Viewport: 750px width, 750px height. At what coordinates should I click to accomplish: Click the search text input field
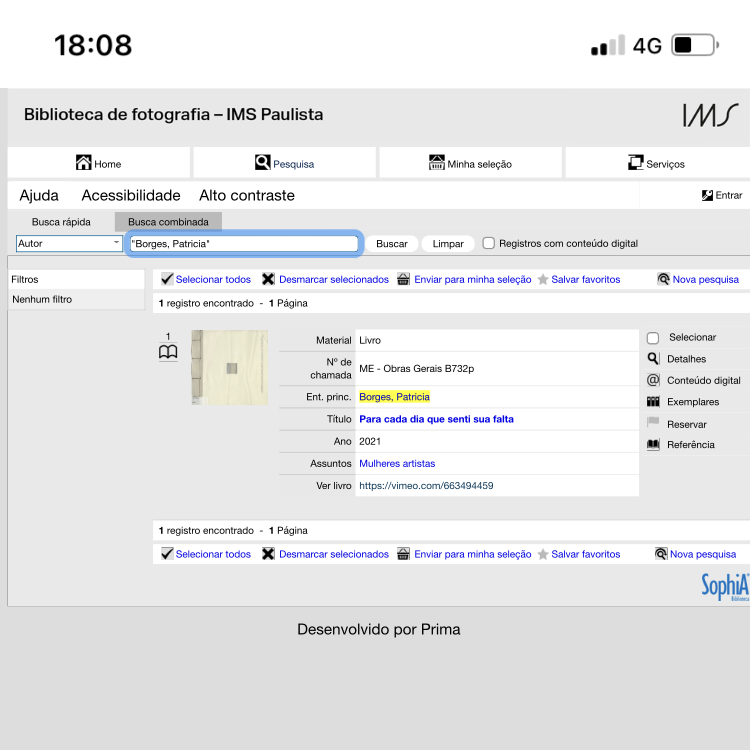click(244, 243)
